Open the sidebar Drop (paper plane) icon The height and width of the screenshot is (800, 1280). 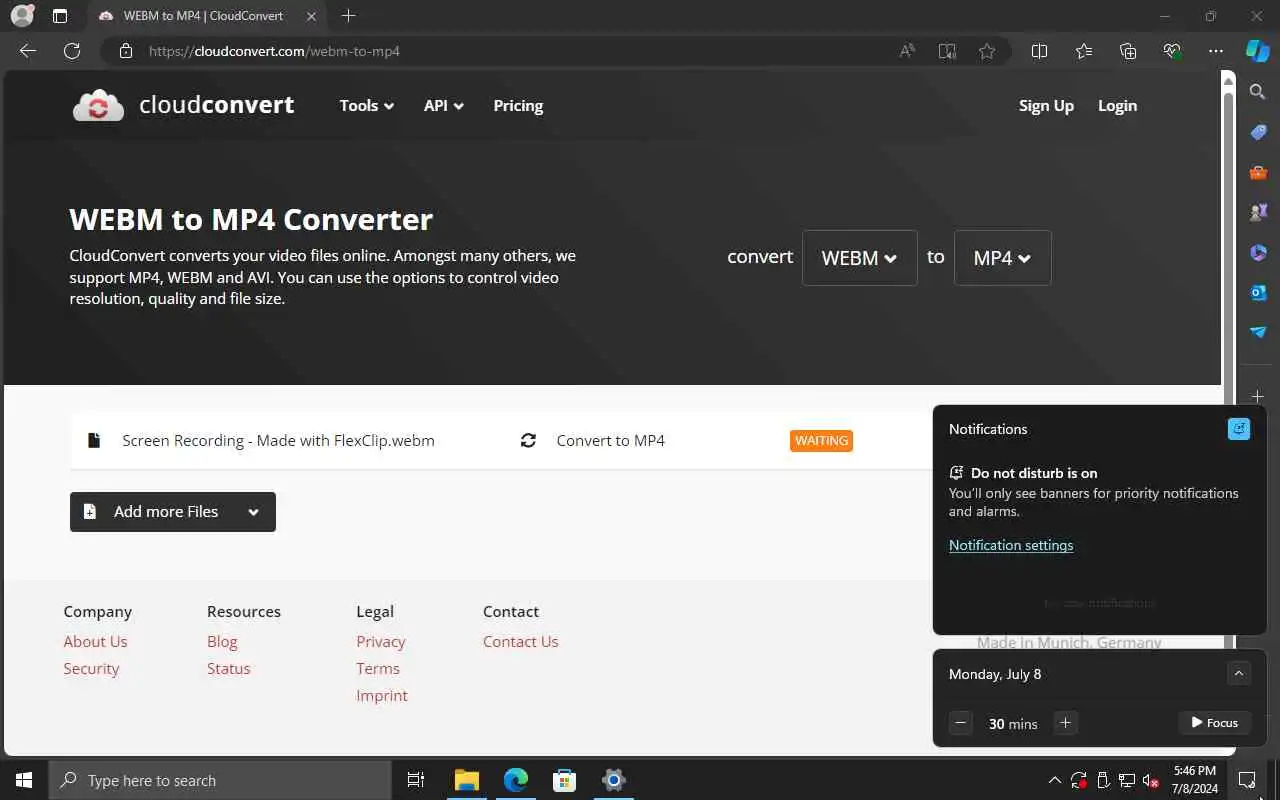tap(1258, 332)
